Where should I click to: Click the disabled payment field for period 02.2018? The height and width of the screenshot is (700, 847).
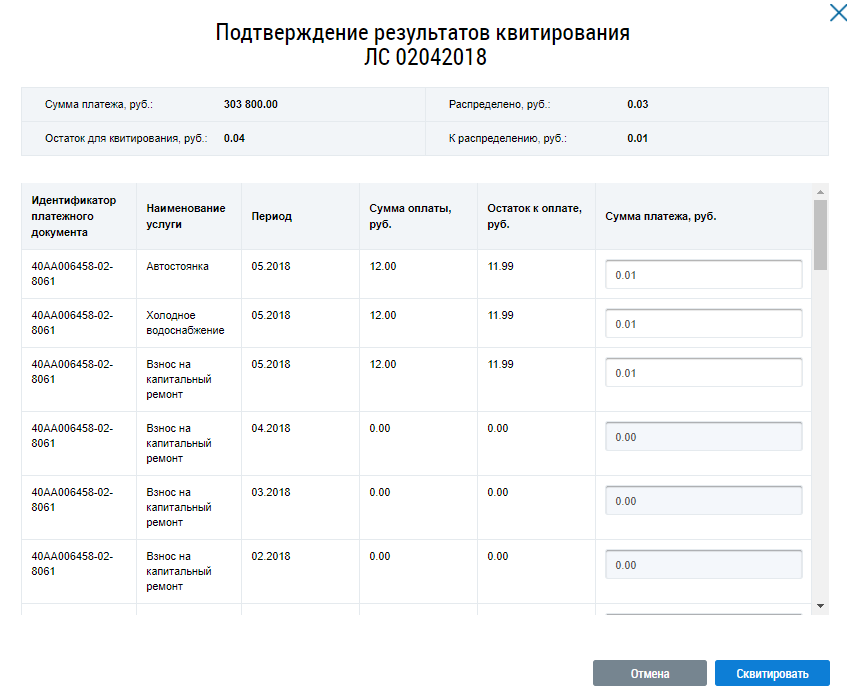click(x=703, y=565)
